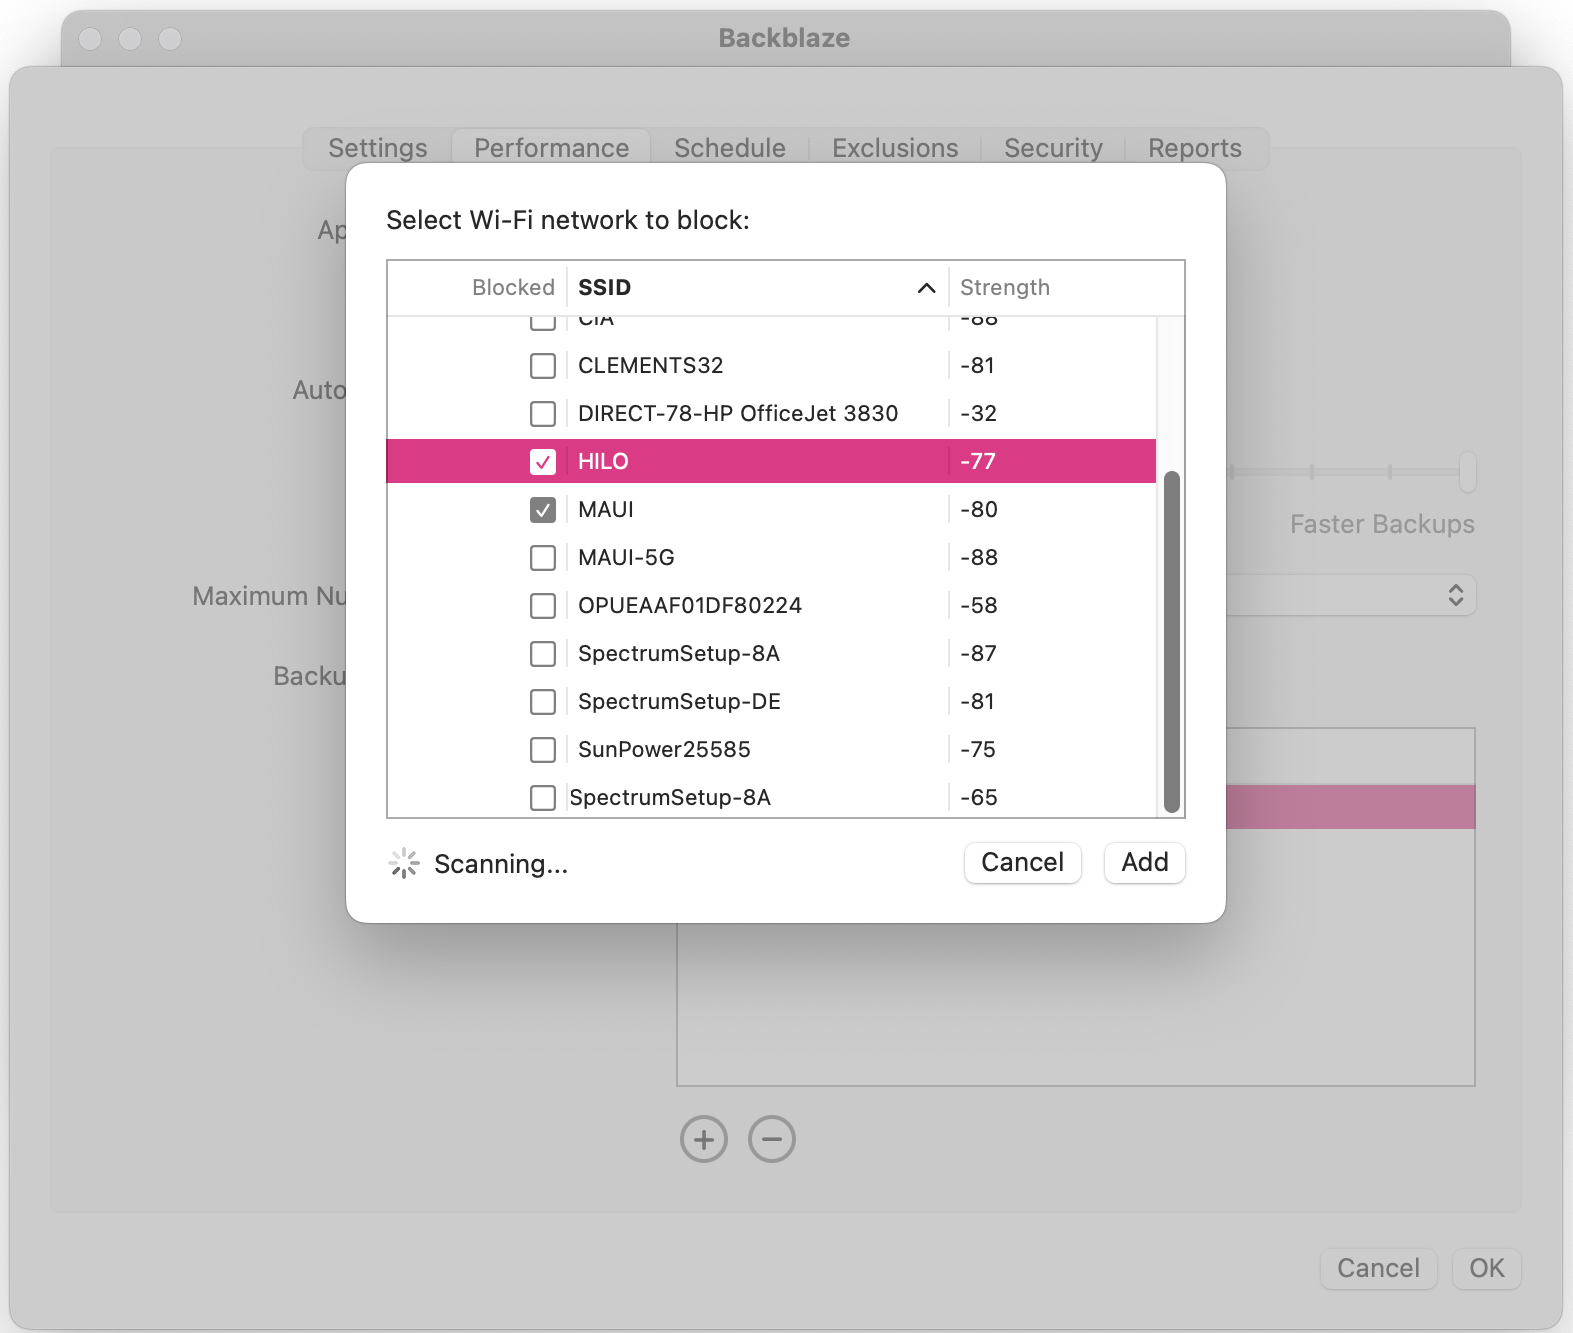The height and width of the screenshot is (1333, 1573).
Task: Select the HILO network name
Action: point(603,462)
